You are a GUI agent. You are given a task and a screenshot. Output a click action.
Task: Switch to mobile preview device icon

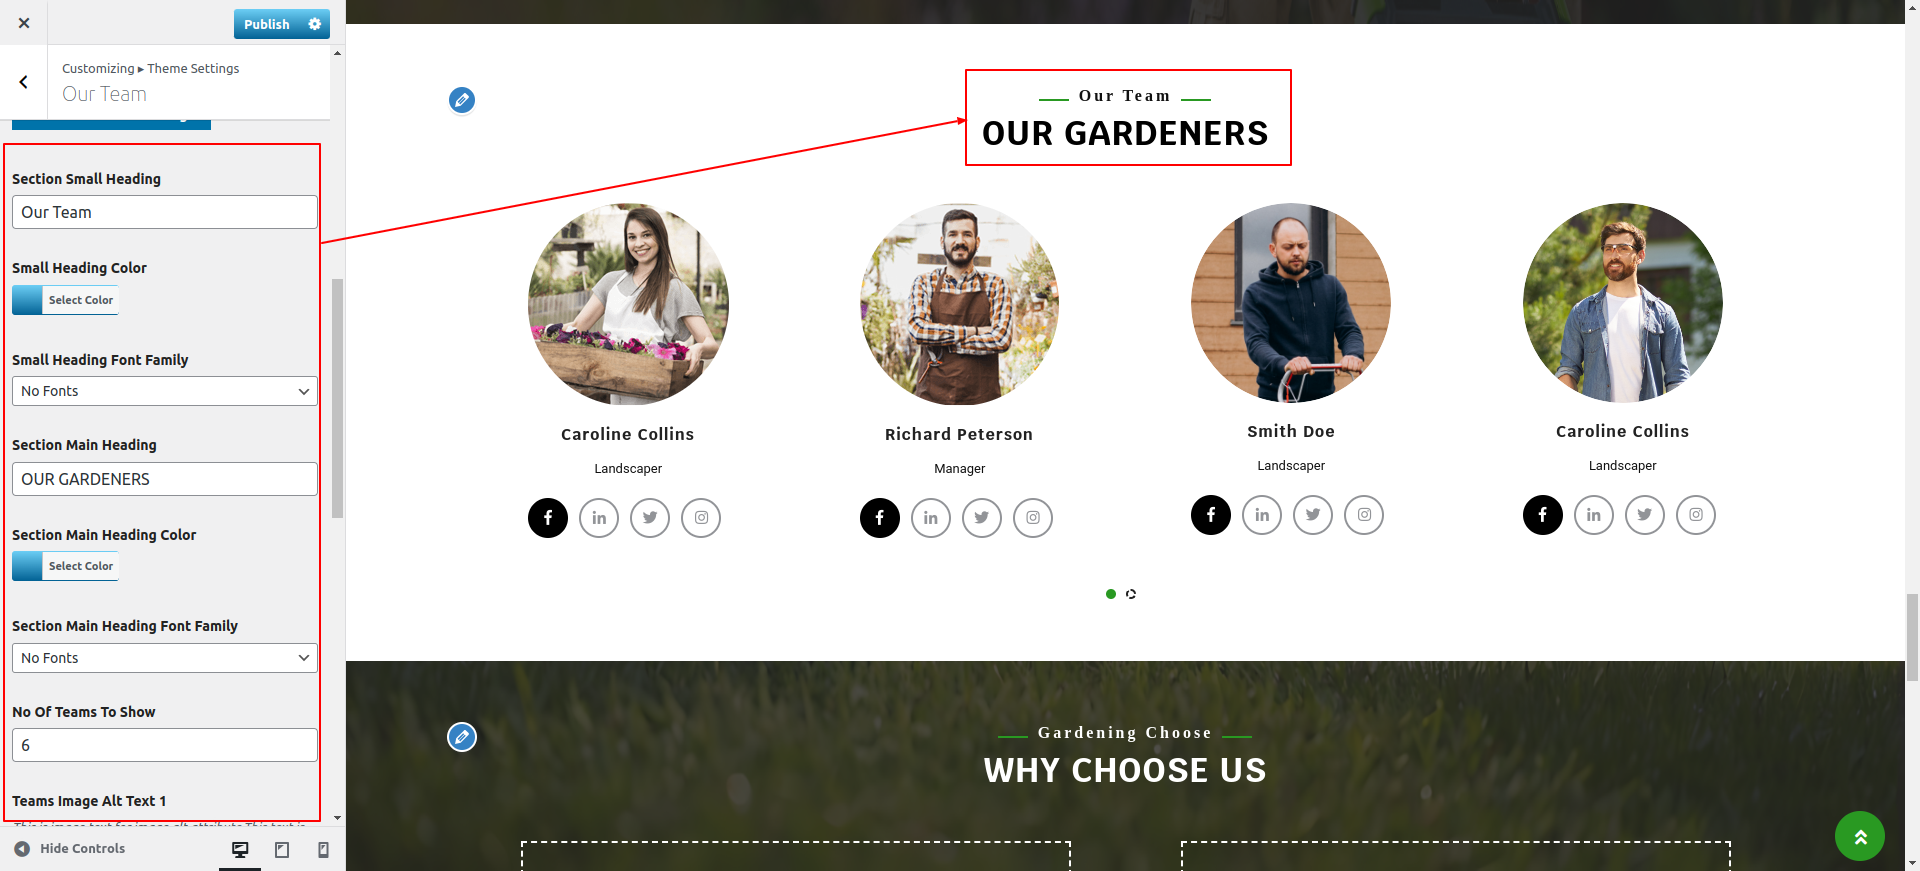[323, 850]
